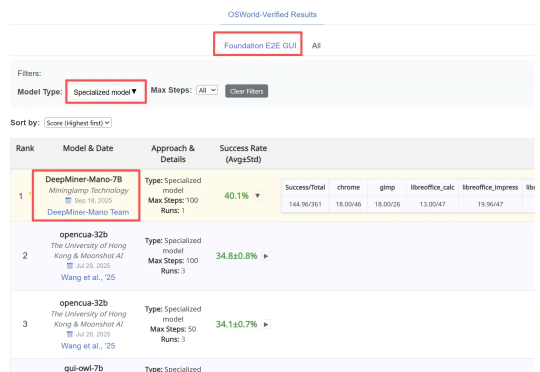
Task: Click the 19.96/47 cell
Action: [x=490, y=204]
